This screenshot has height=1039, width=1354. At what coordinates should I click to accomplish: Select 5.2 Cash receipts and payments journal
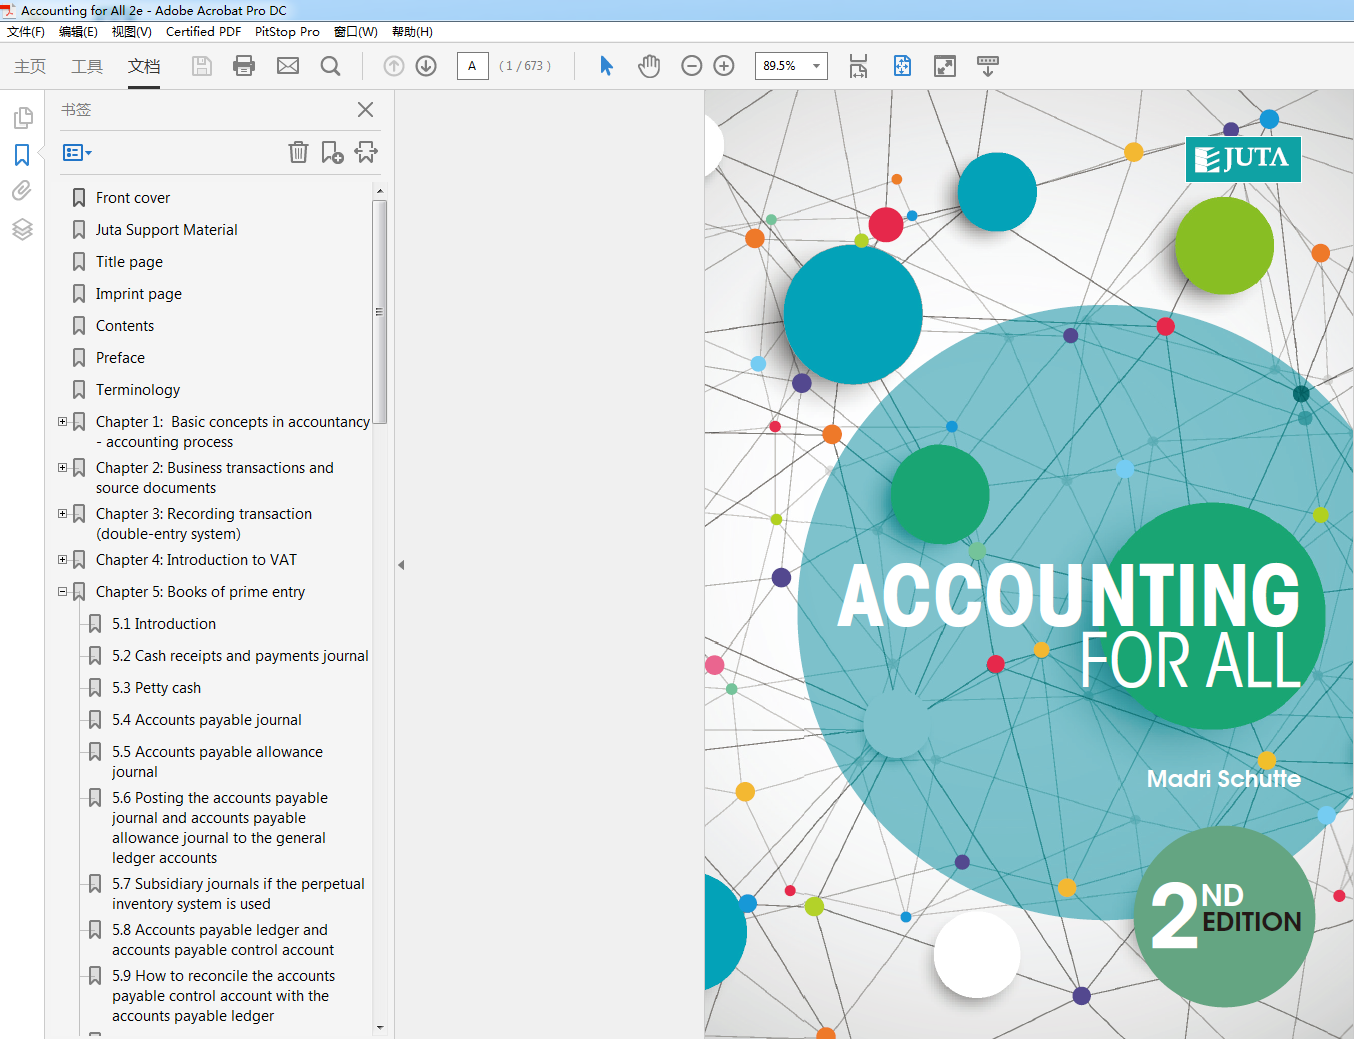[x=240, y=656]
